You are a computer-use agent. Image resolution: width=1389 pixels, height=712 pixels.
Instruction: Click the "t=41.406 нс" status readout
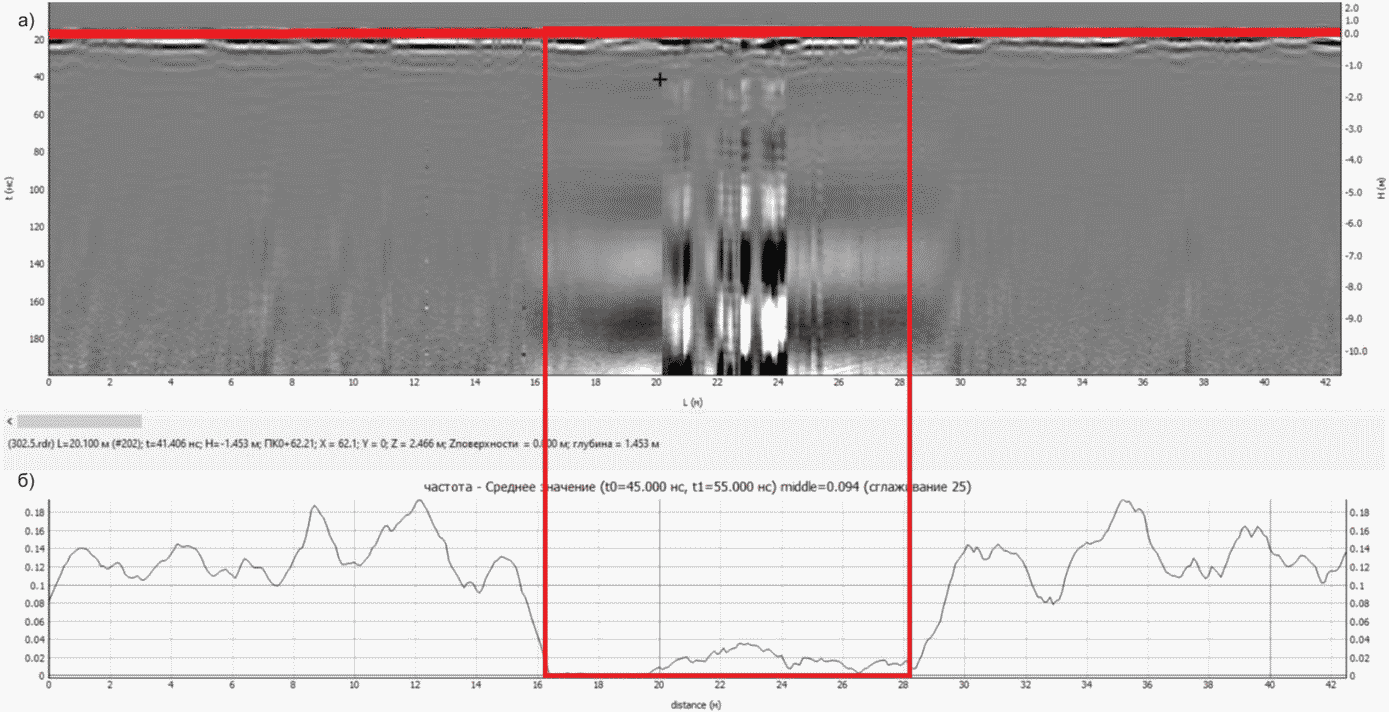coord(171,443)
